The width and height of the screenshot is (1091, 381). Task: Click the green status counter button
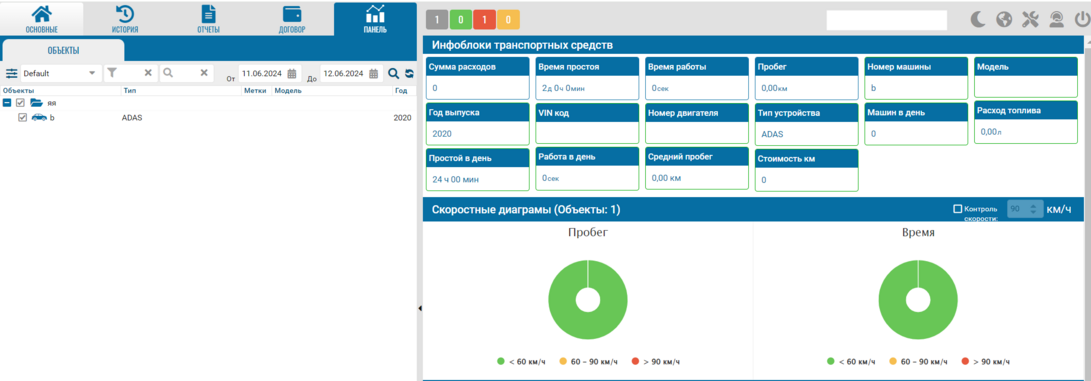[460, 19]
